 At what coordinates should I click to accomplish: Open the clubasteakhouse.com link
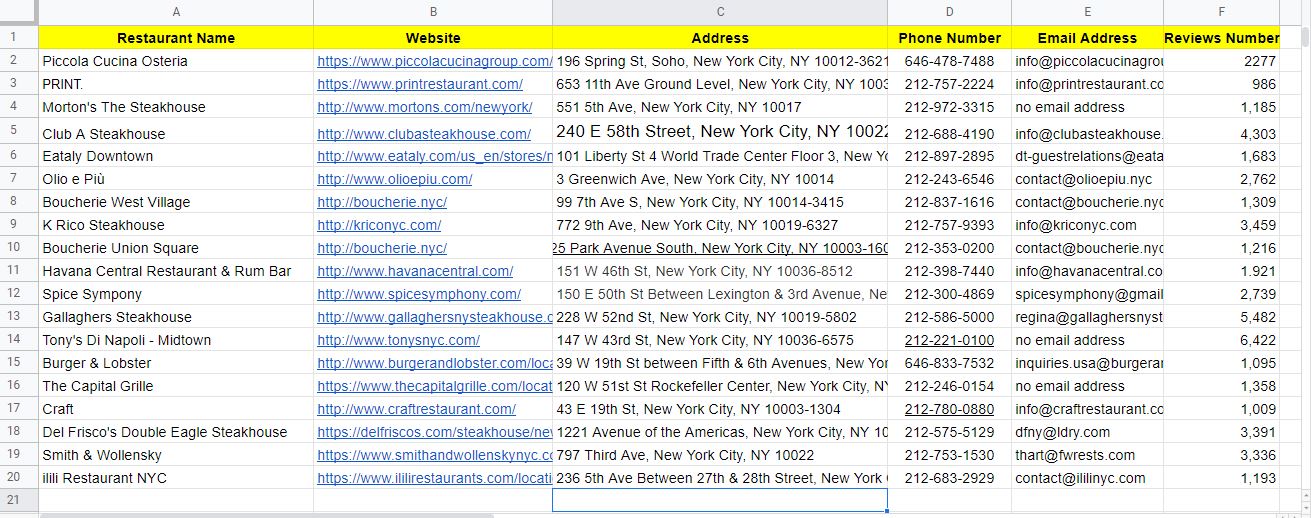[x=424, y=133]
